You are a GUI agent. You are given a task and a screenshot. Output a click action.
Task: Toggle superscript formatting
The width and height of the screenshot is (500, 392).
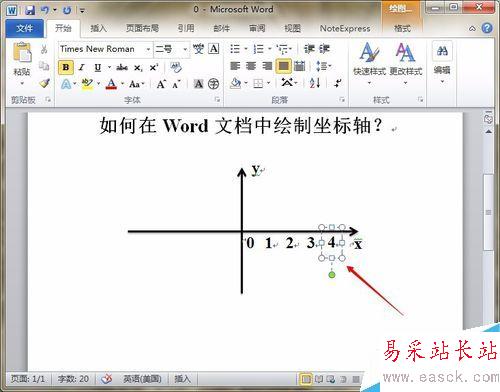(154, 67)
